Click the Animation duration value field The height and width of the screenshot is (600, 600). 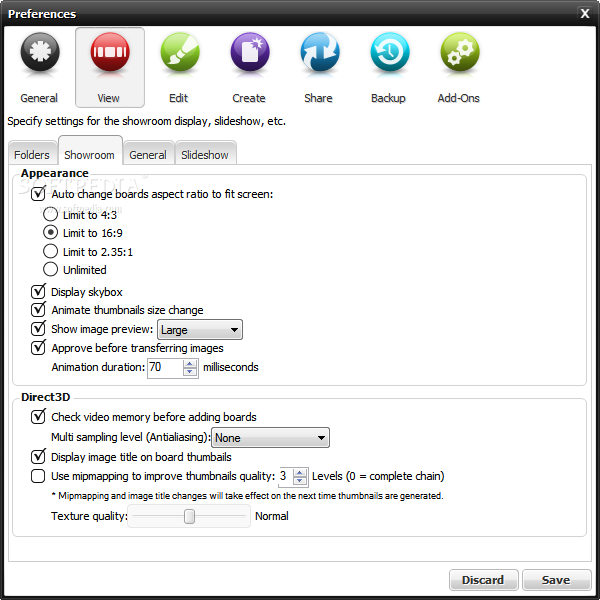point(165,368)
